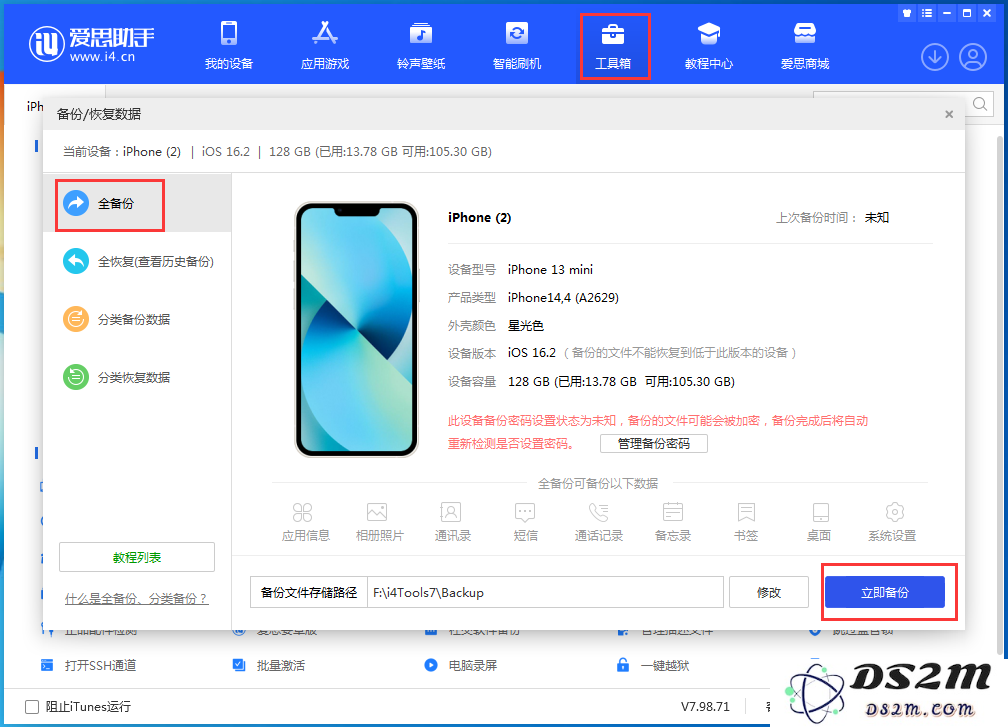This screenshot has width=1008, height=727.
Task: Open 爱思商城 store
Action: (805, 45)
